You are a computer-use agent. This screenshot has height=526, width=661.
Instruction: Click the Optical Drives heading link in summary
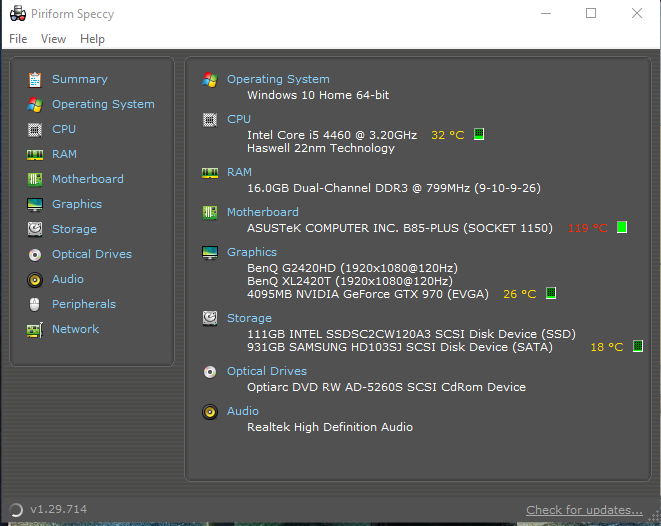(267, 371)
